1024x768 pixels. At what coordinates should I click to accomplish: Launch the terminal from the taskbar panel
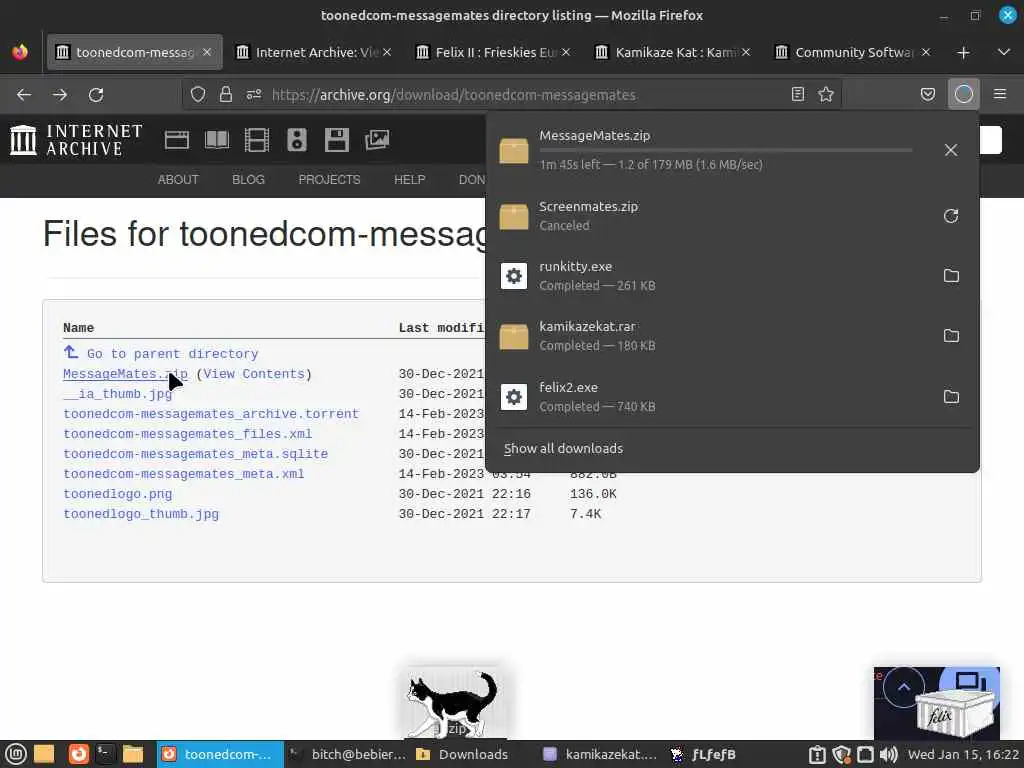click(104, 754)
